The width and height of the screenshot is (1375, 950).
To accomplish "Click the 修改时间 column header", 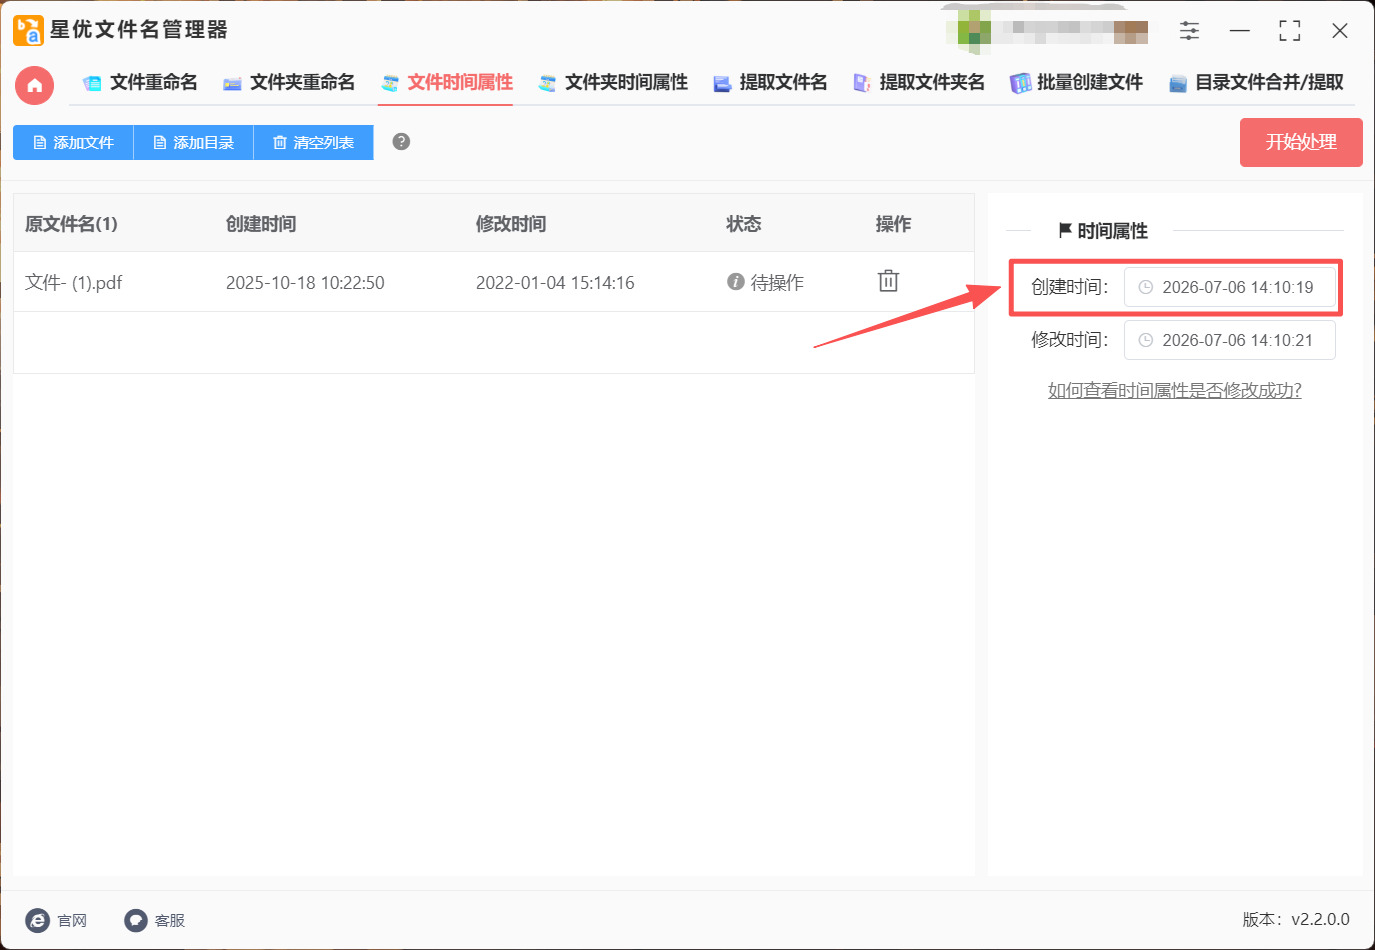I will pyautogui.click(x=511, y=224).
